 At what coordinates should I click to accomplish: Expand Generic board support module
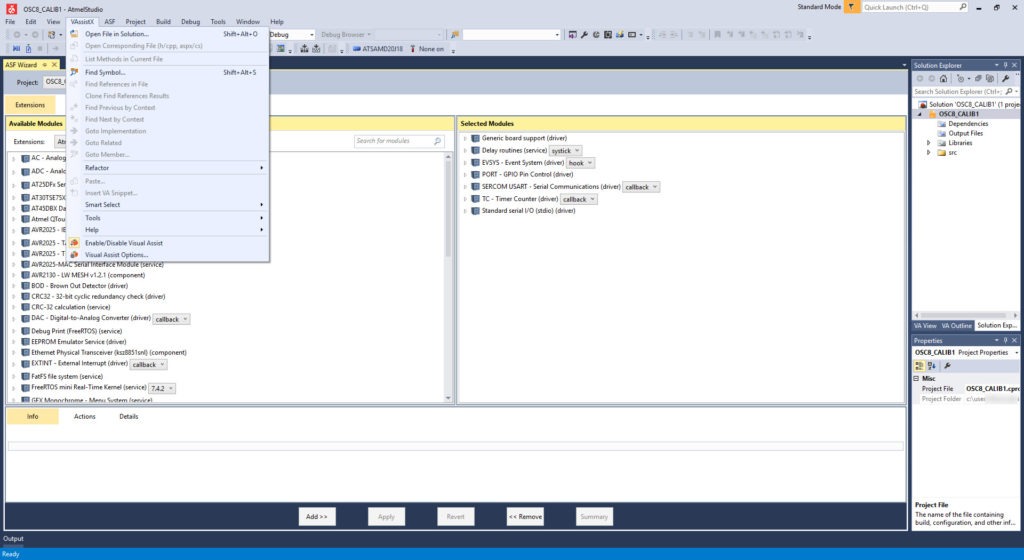465,138
